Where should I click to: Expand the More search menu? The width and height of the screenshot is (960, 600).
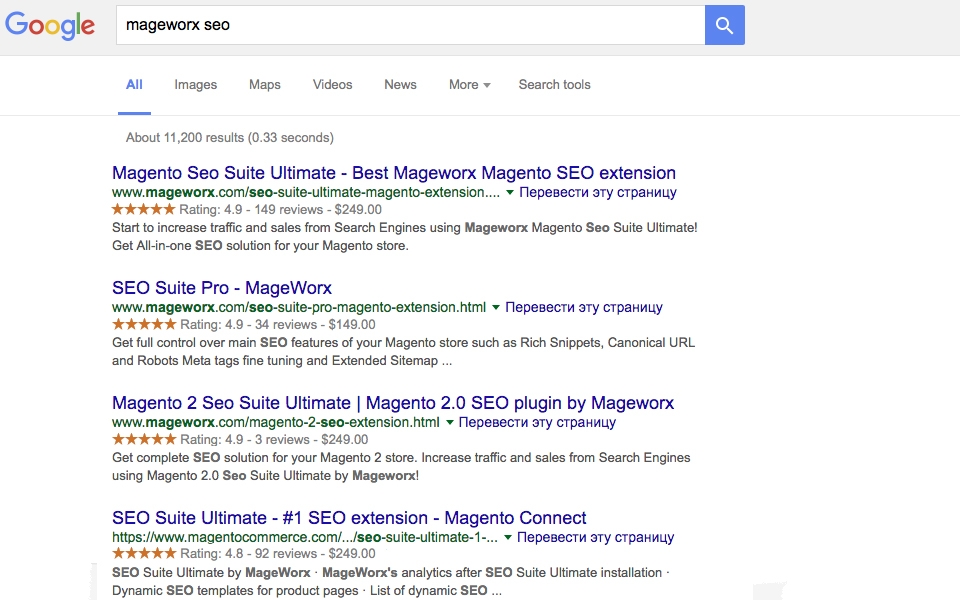click(470, 84)
